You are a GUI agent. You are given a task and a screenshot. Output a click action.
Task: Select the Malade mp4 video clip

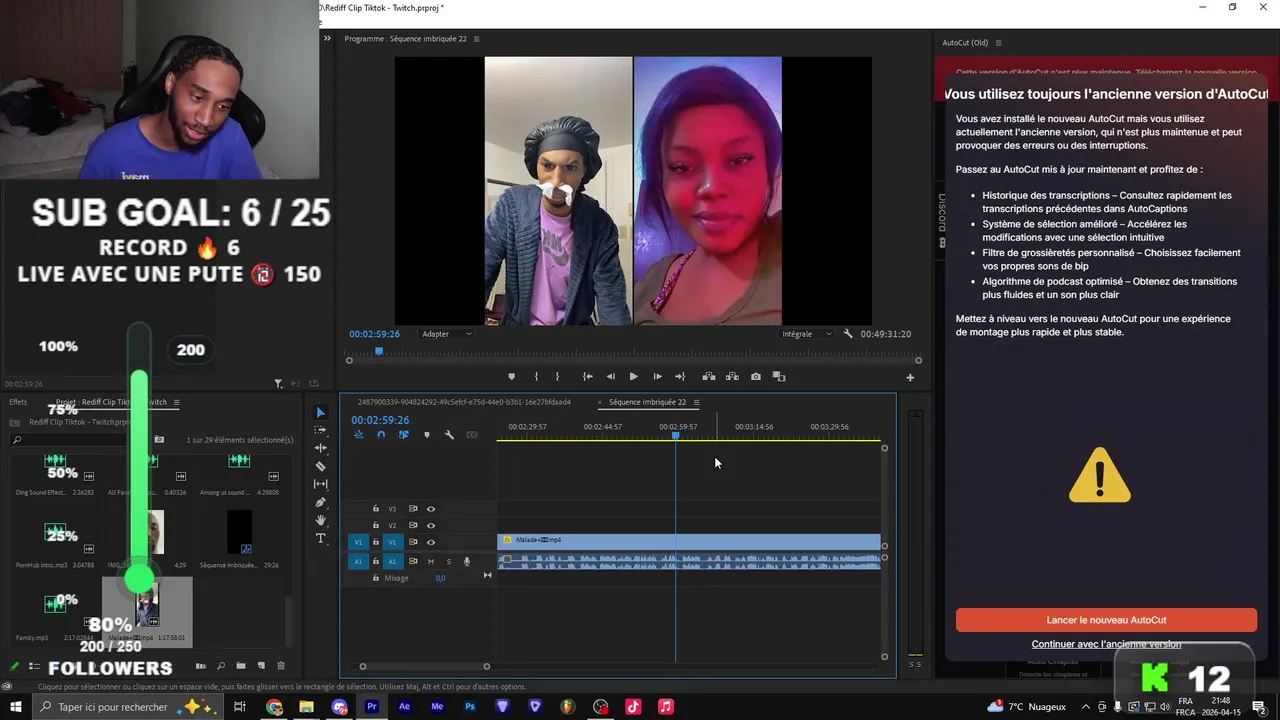tap(689, 541)
